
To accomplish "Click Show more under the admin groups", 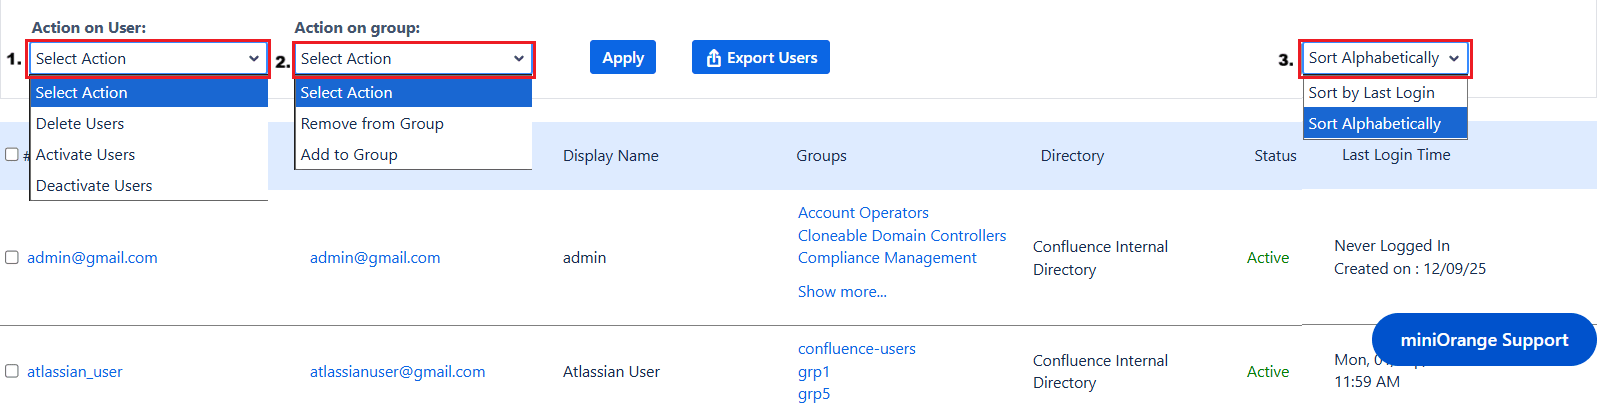I will click(842, 292).
